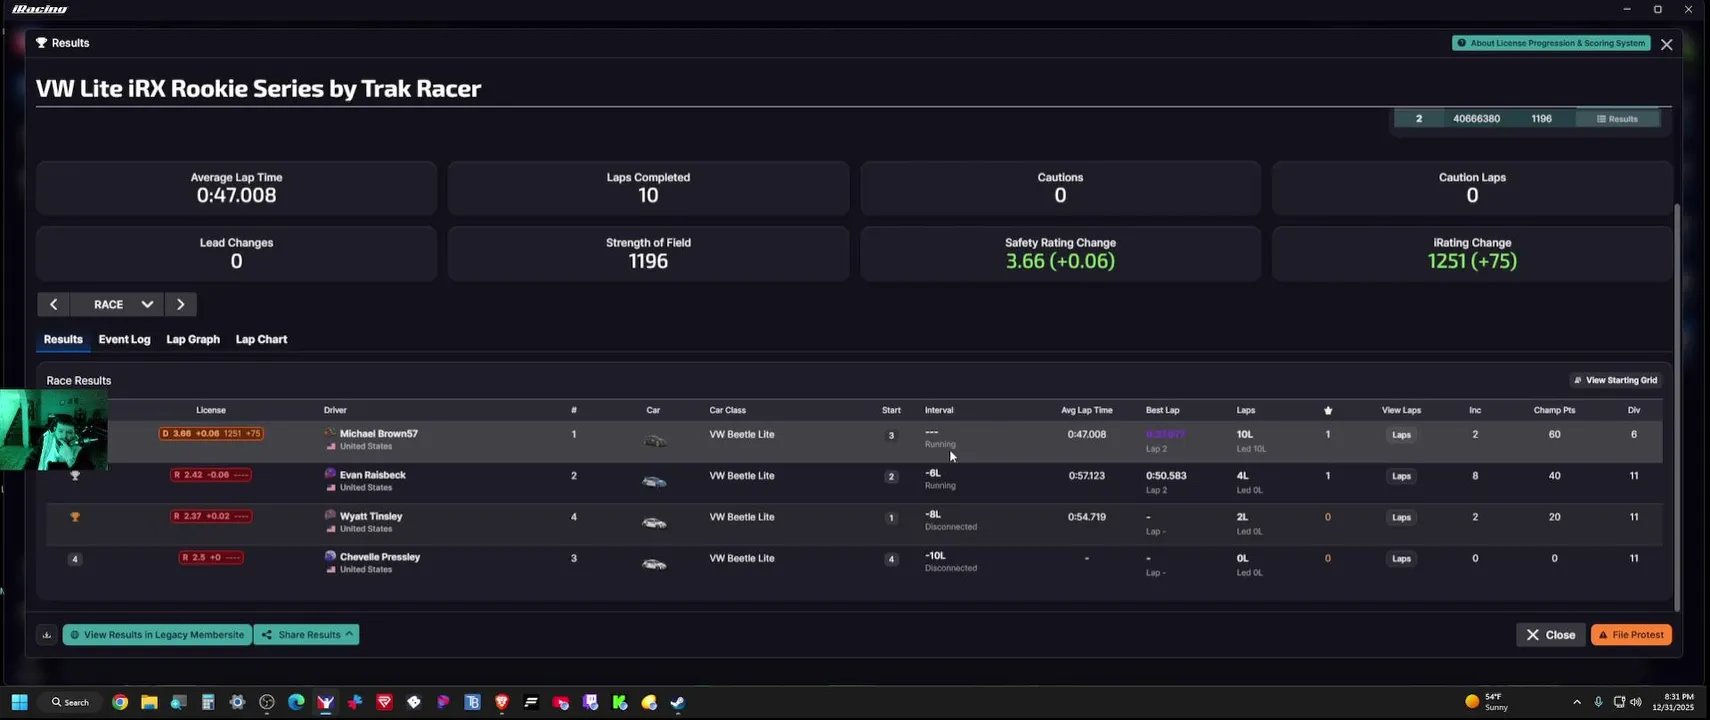Click Chevelle Pressley's license badge R 2.5
1710x720 pixels.
[211, 557]
